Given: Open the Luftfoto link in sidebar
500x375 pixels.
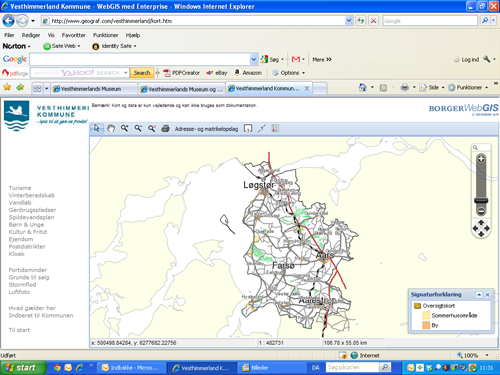Looking at the screenshot, I should [19, 292].
